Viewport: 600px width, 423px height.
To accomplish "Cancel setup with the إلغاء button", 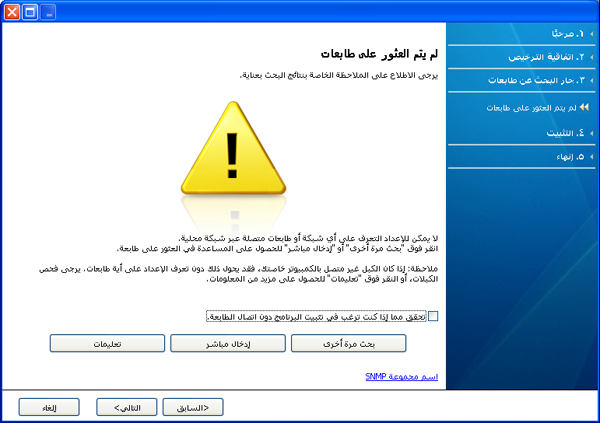I will pos(49,407).
